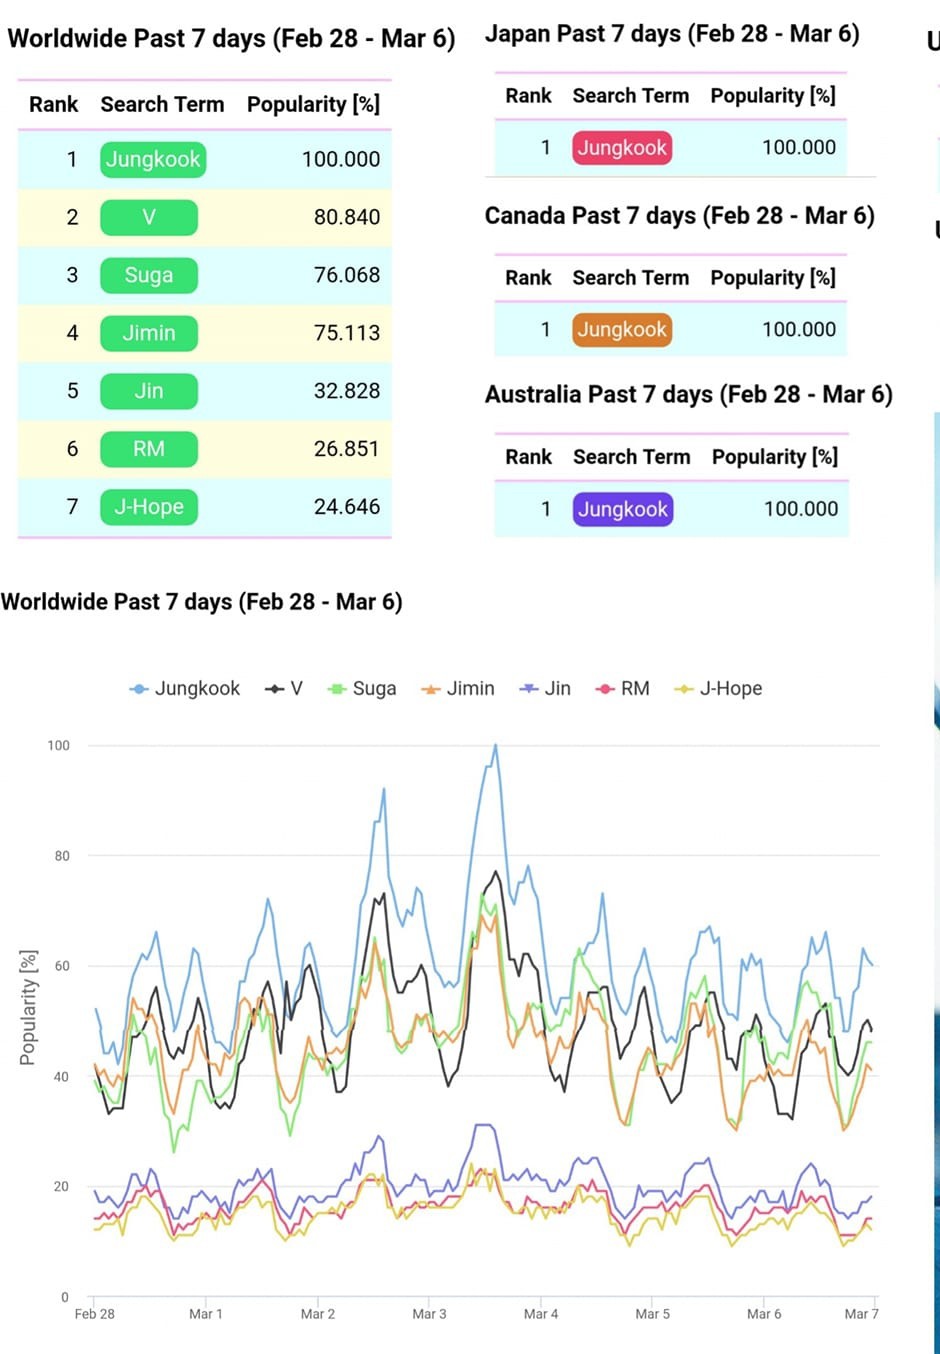940x1354 pixels.
Task: Click the 100.000 value in Worldwide table
Action: pyautogui.click(x=341, y=159)
